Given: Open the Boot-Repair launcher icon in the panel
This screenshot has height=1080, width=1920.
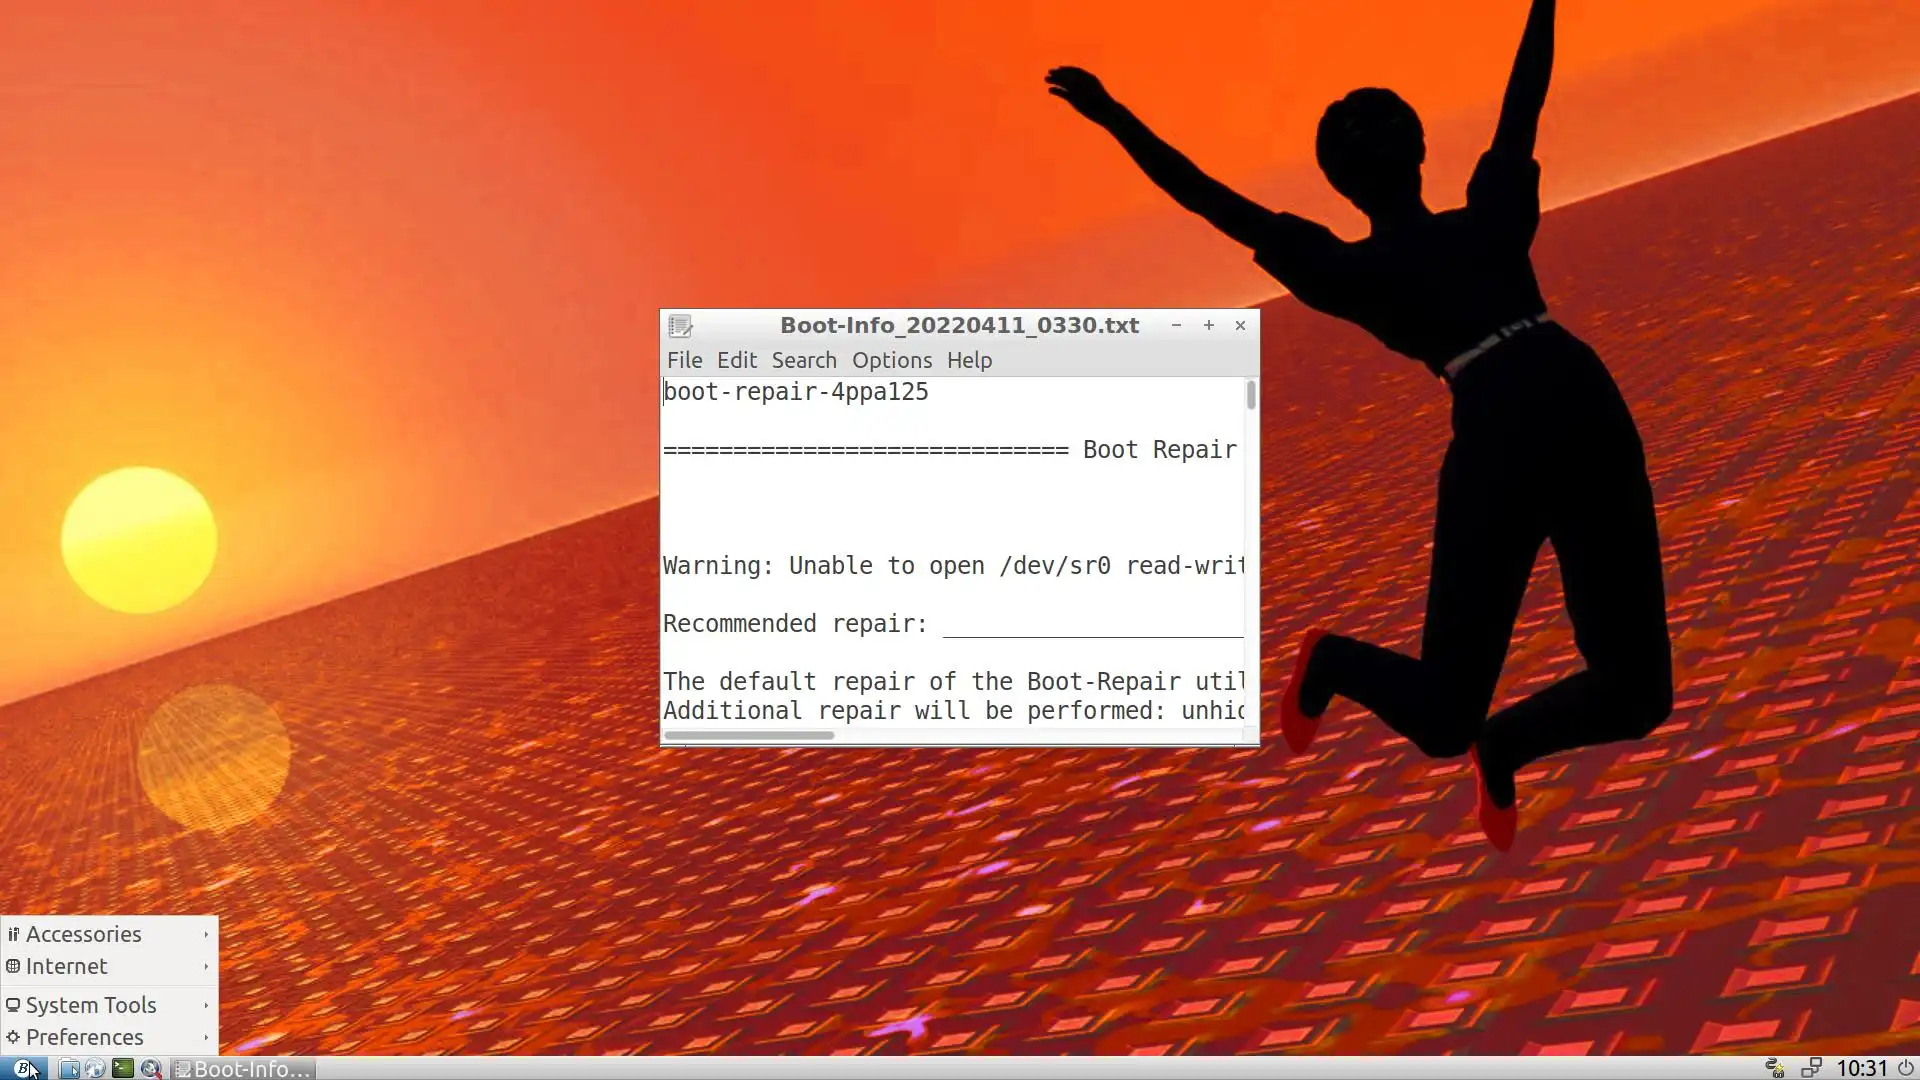Looking at the screenshot, I should click(150, 1068).
